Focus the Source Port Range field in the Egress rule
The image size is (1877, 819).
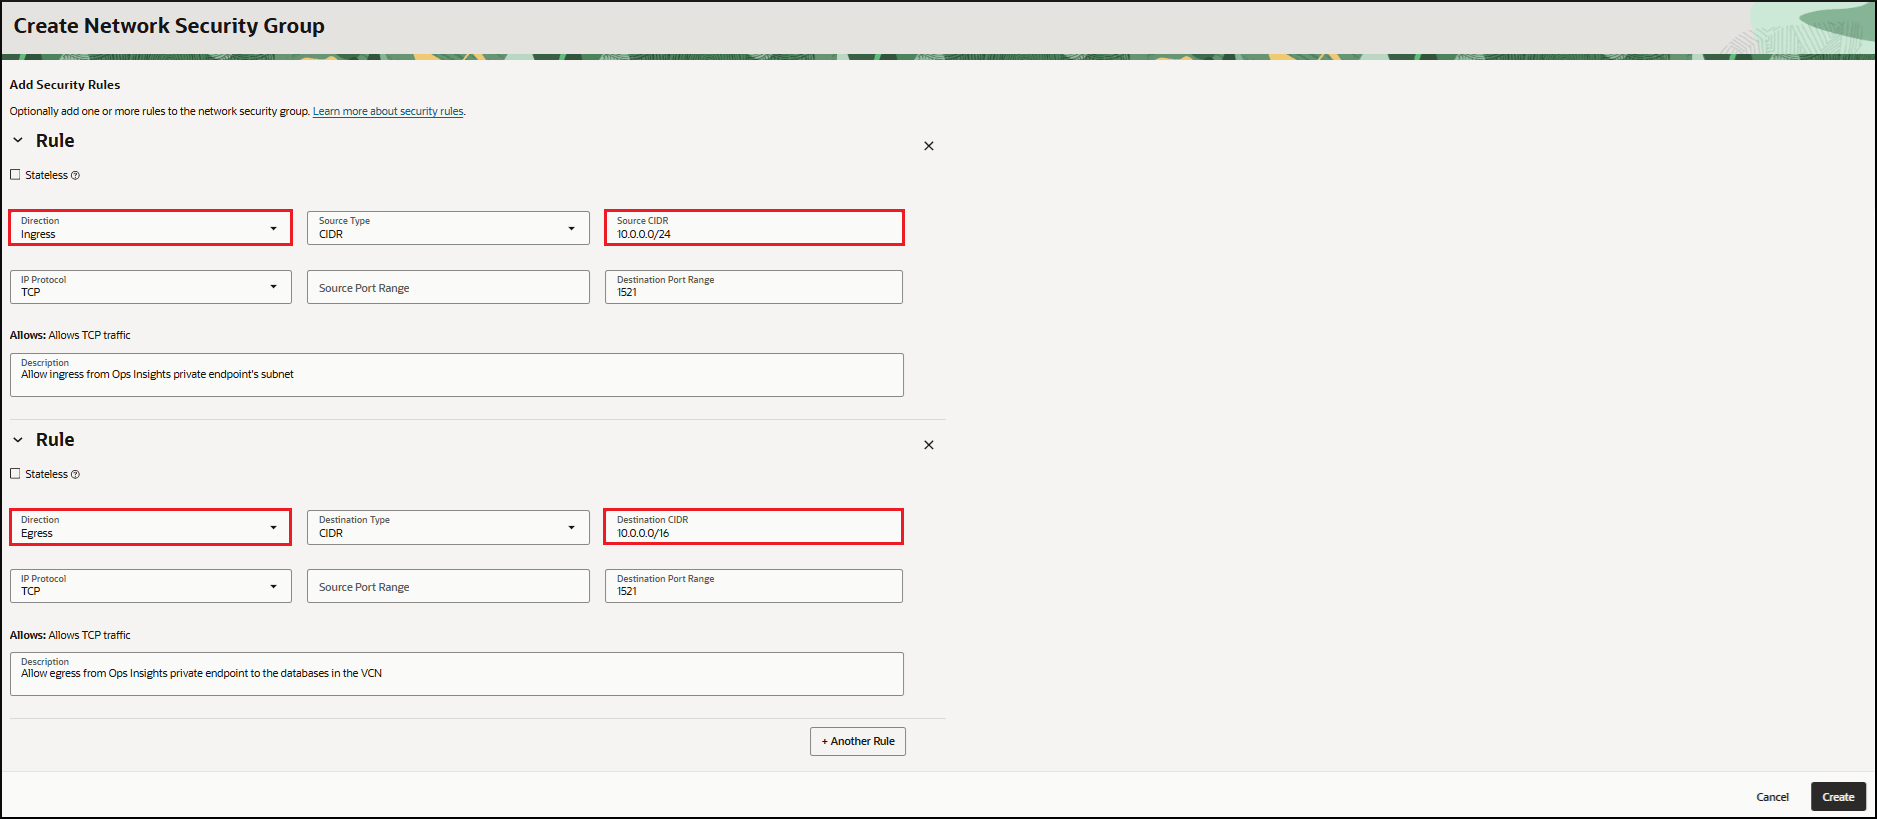pos(448,586)
